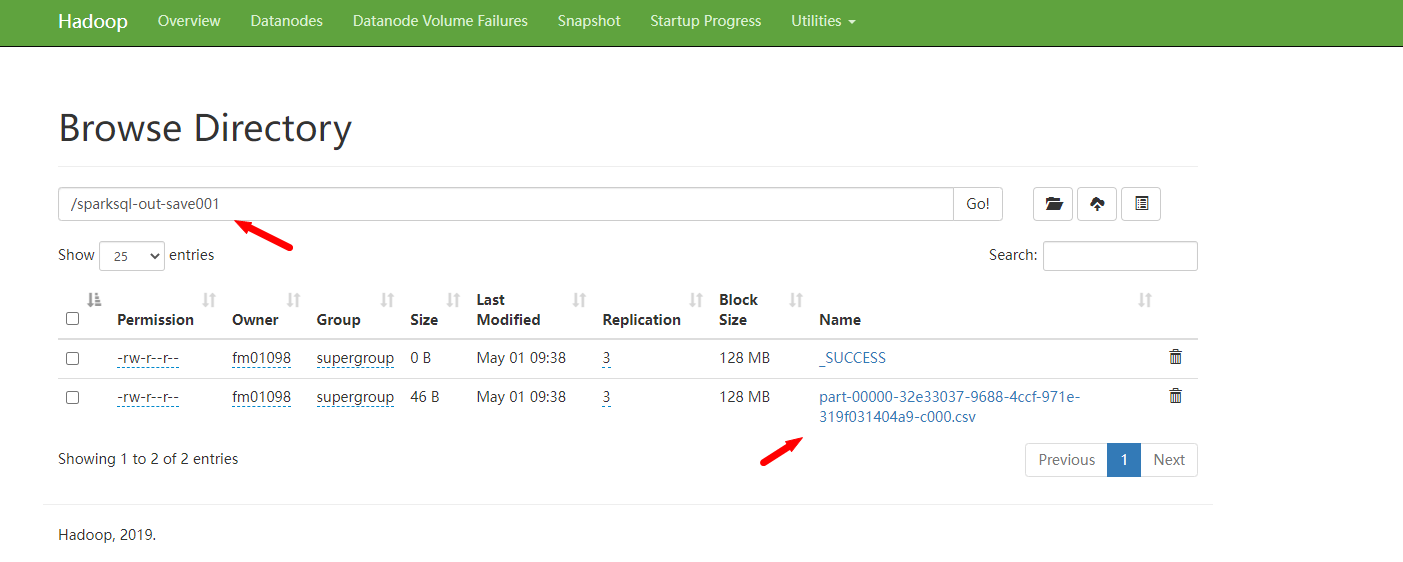Open the Show entries count dropdown
The image size is (1403, 562).
pyautogui.click(x=132, y=256)
